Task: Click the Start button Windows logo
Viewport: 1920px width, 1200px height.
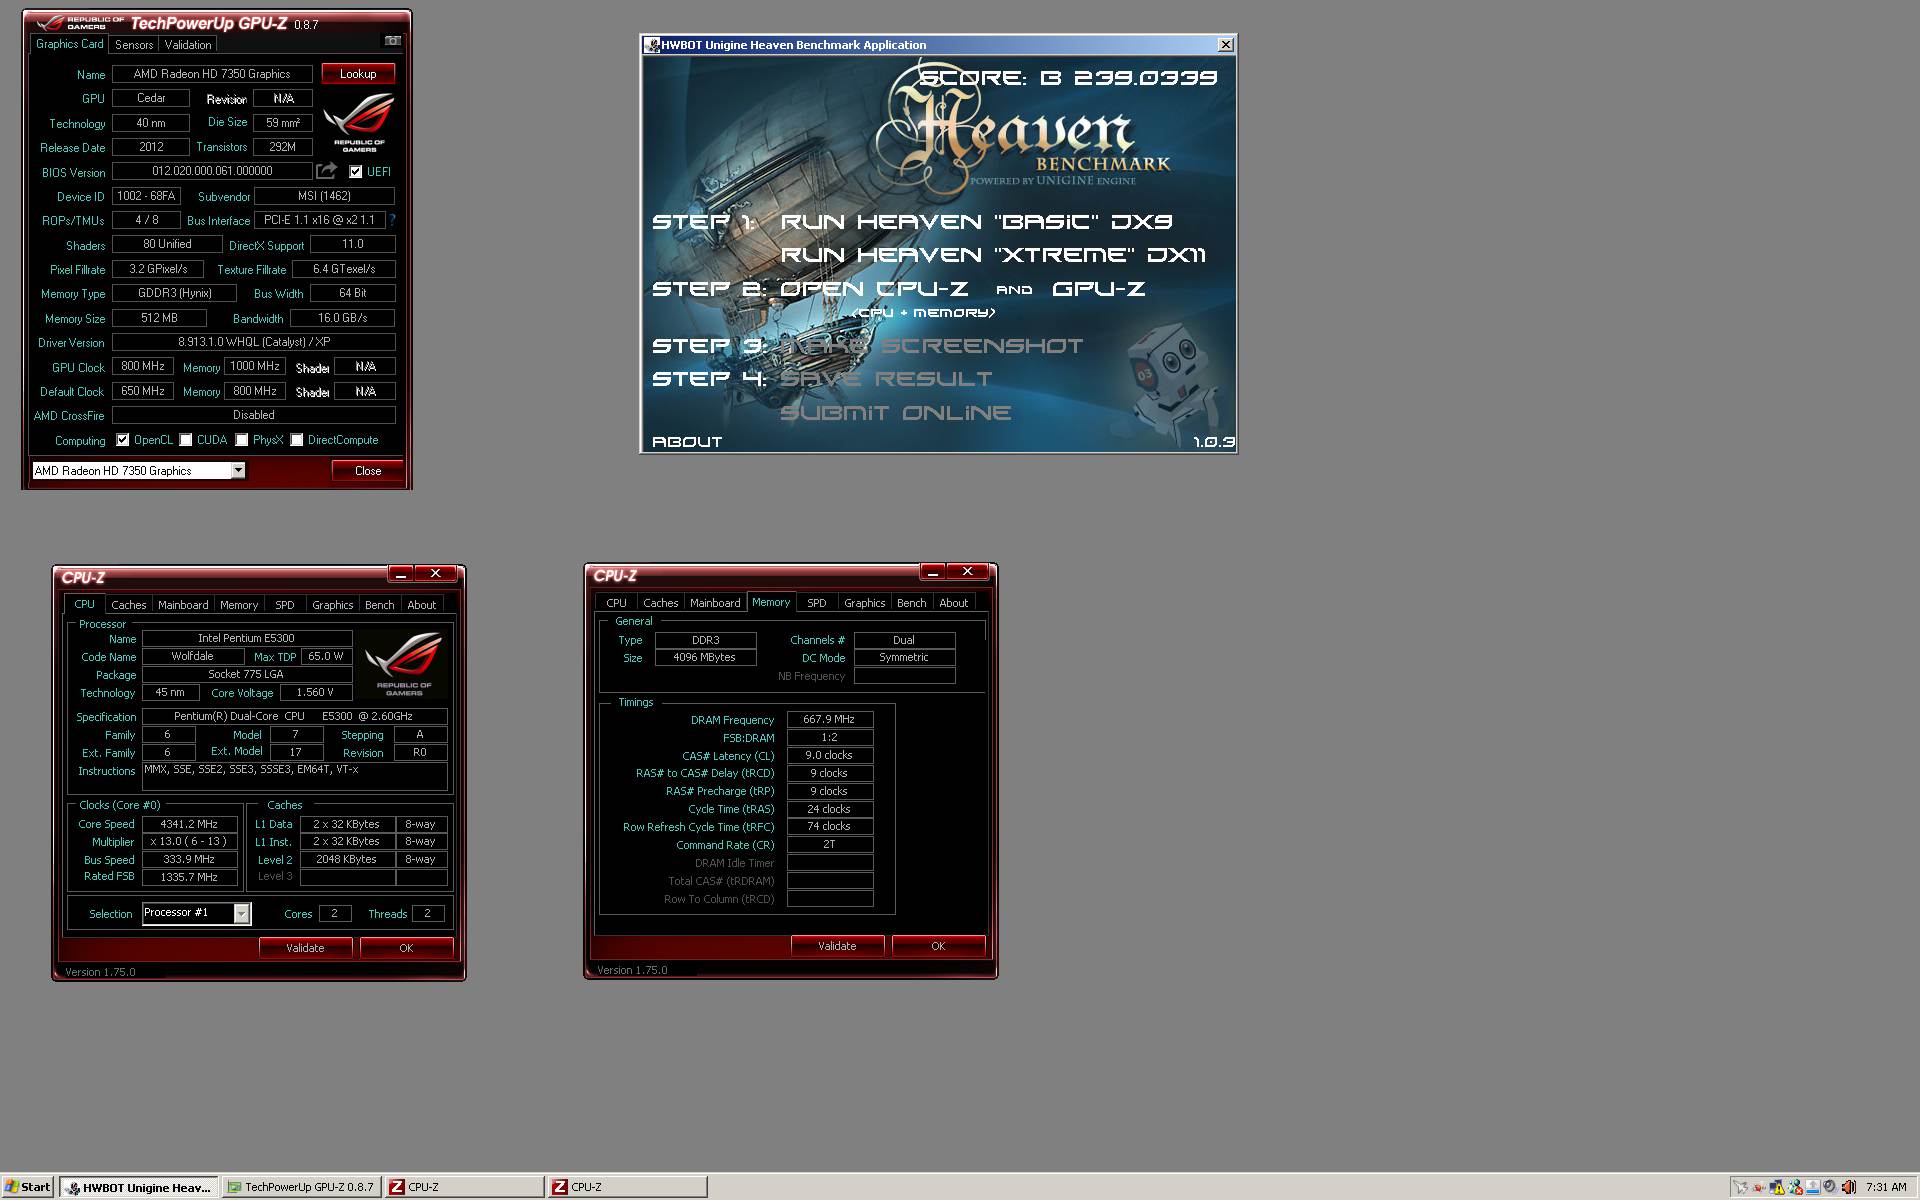Action: point(11,1187)
